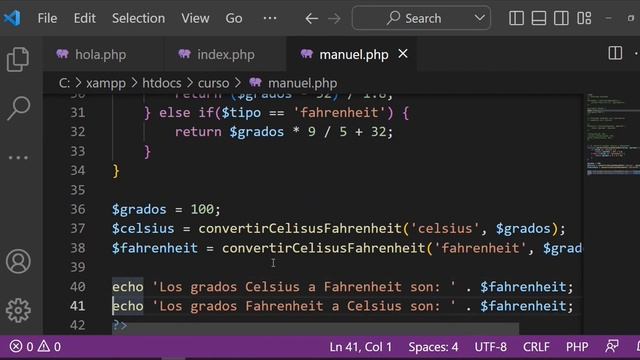Open the Selection menu

coord(138,18)
